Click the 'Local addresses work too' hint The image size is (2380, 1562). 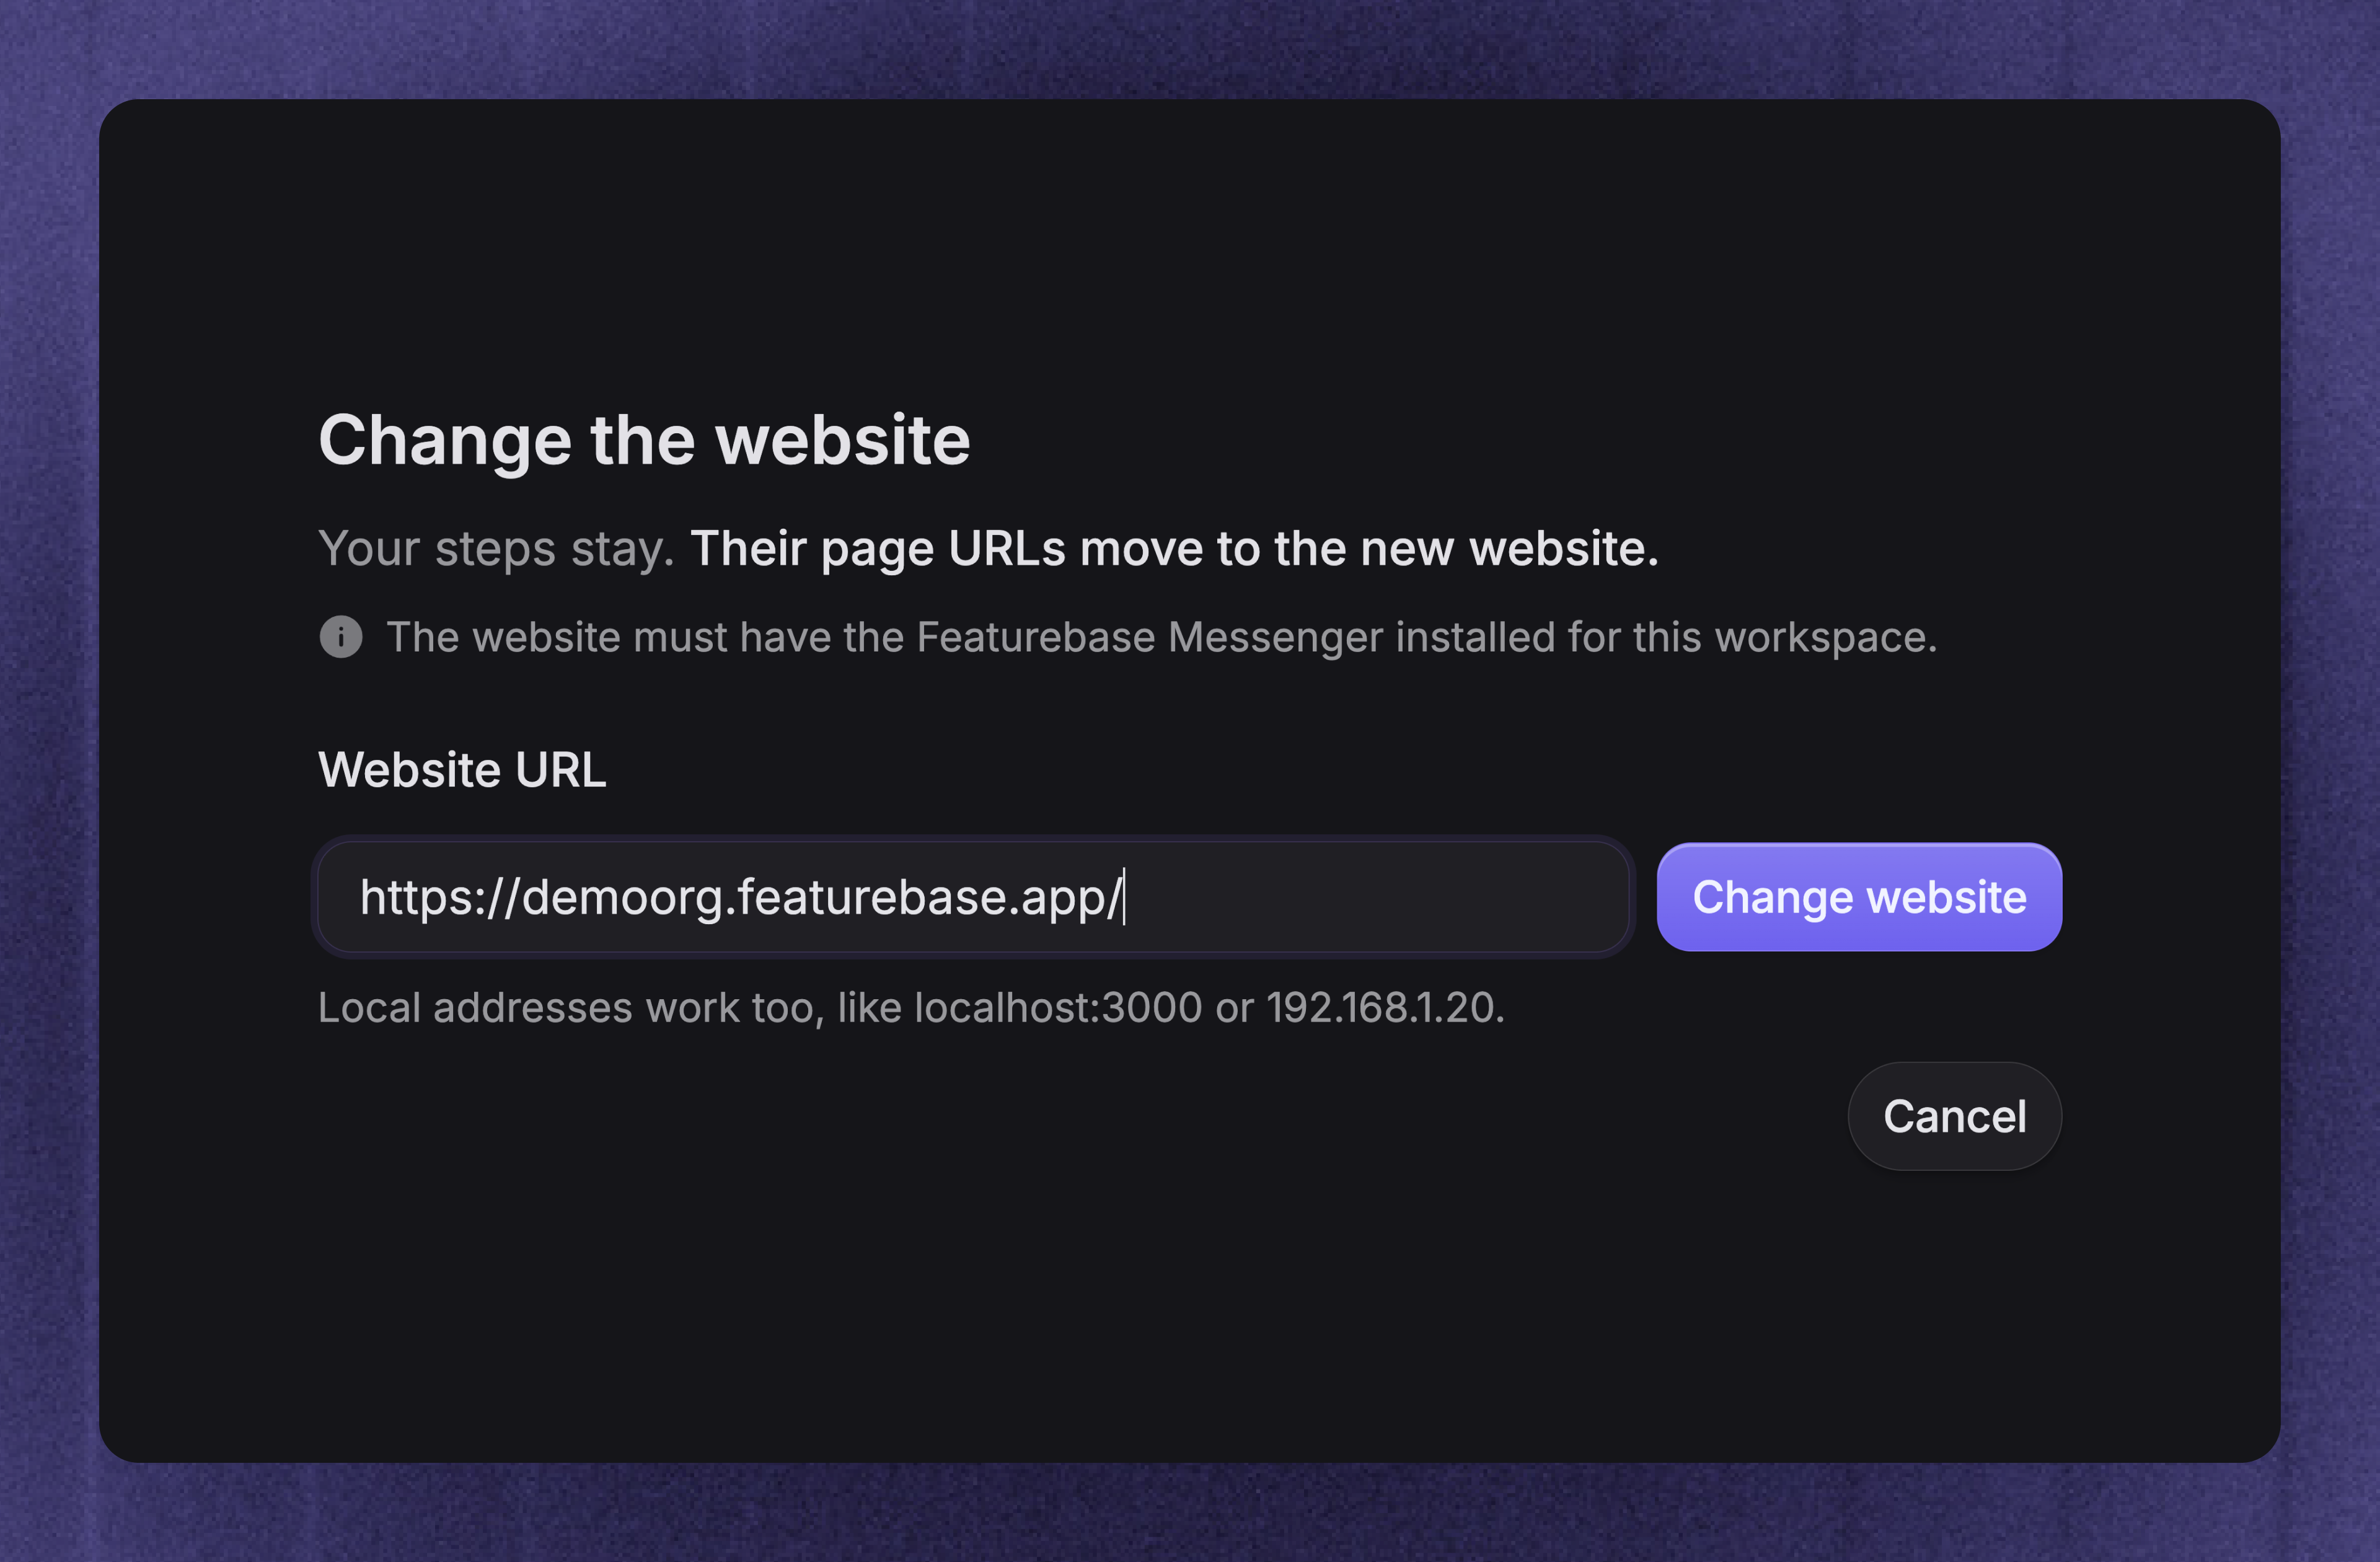click(911, 1007)
